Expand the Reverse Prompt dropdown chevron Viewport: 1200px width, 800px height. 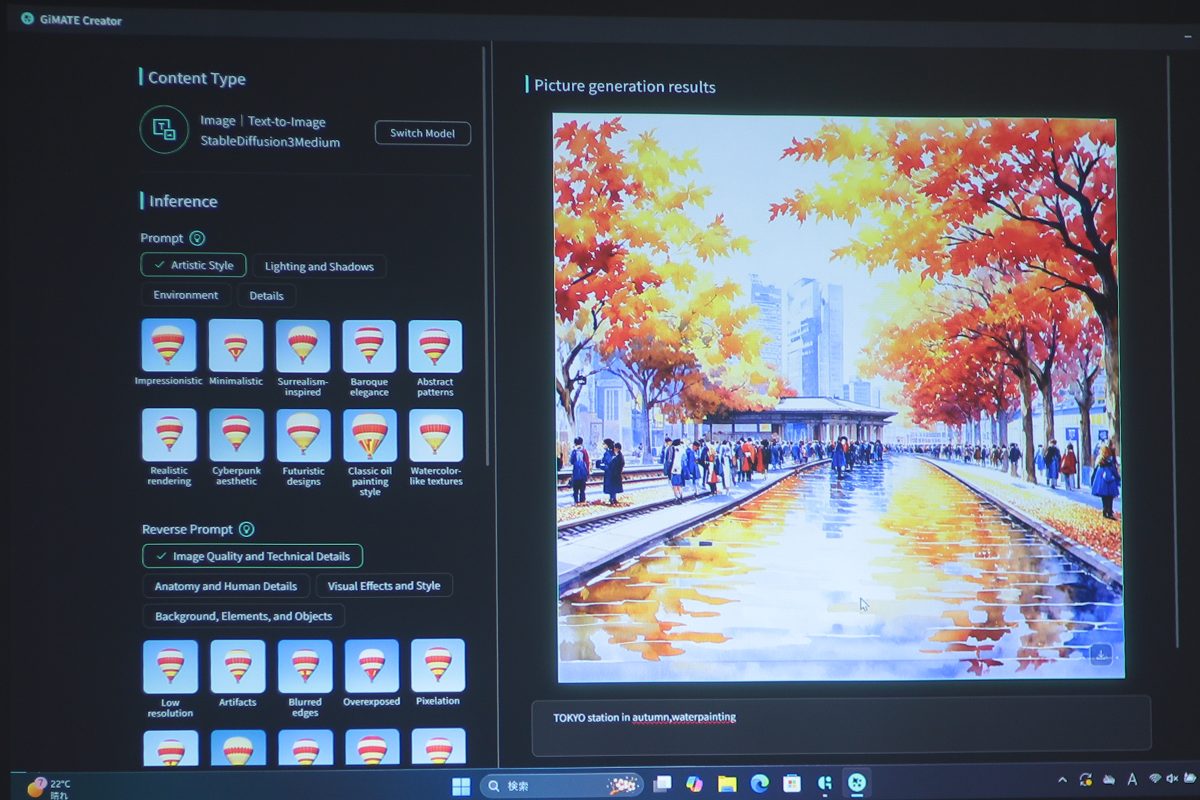(246, 529)
